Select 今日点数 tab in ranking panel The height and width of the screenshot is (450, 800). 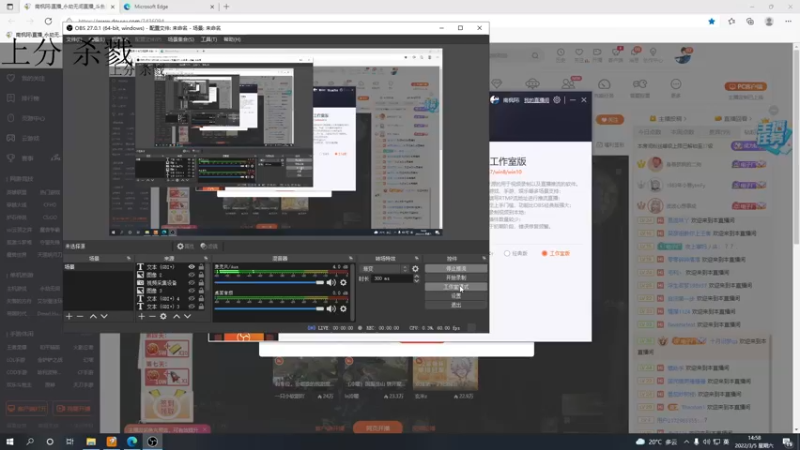pyautogui.click(x=649, y=132)
